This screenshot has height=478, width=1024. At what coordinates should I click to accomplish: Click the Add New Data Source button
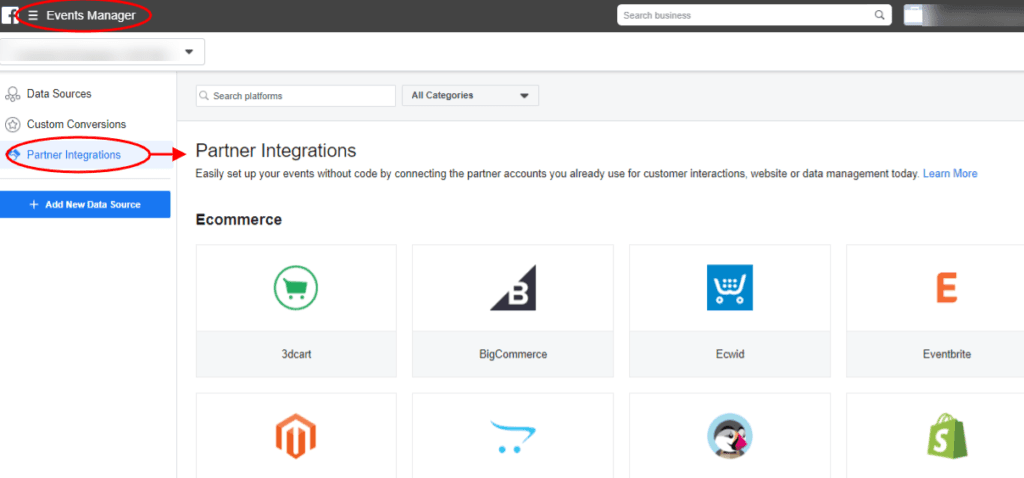85,204
